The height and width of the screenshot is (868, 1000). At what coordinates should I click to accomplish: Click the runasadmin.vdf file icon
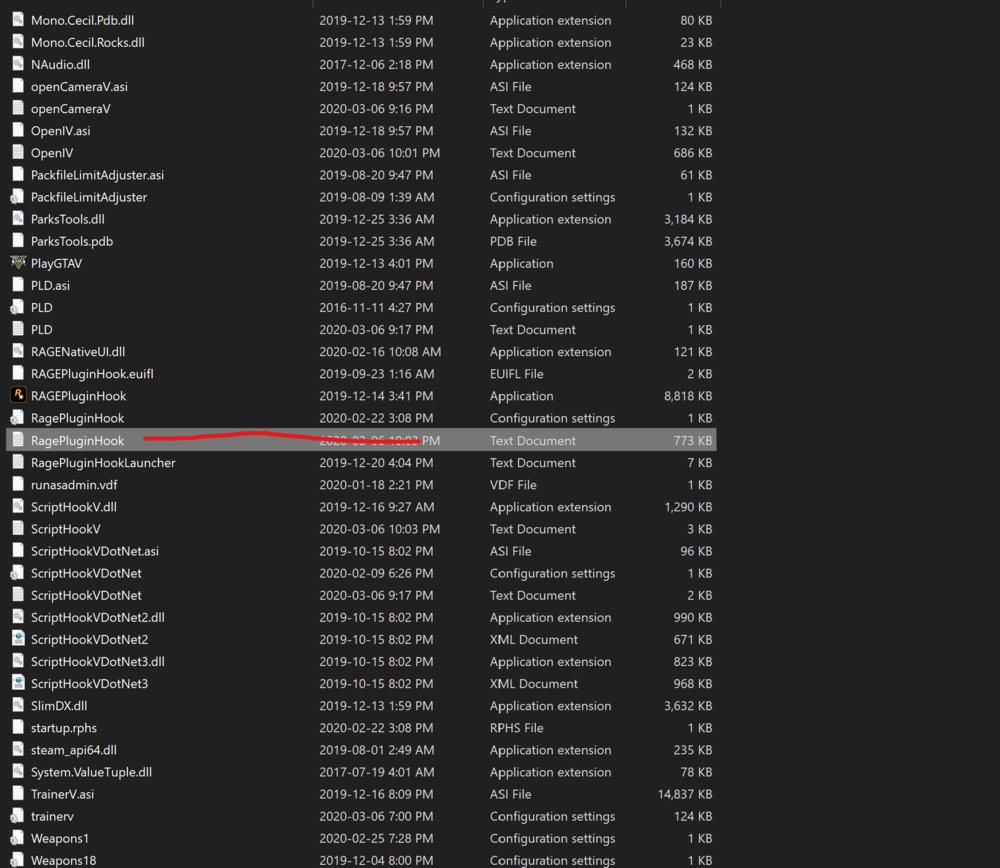[x=17, y=484]
